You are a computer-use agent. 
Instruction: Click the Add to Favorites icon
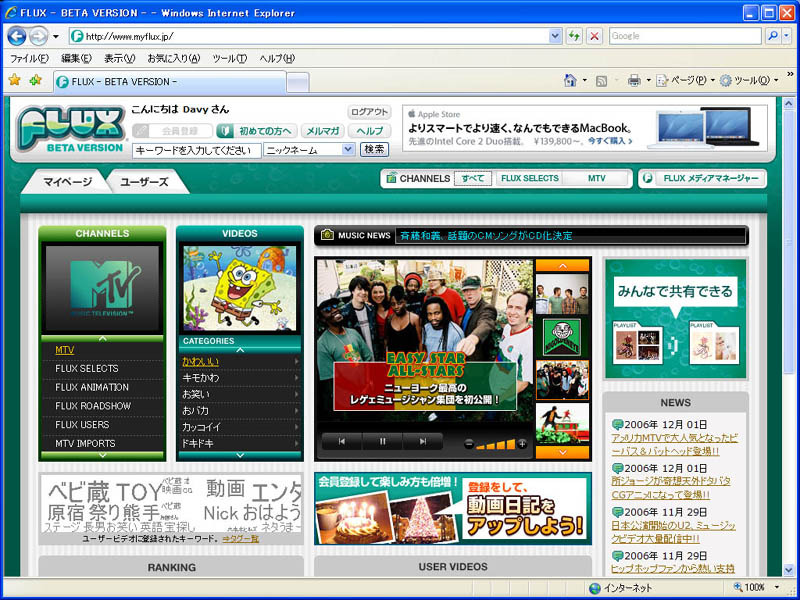click(36, 80)
